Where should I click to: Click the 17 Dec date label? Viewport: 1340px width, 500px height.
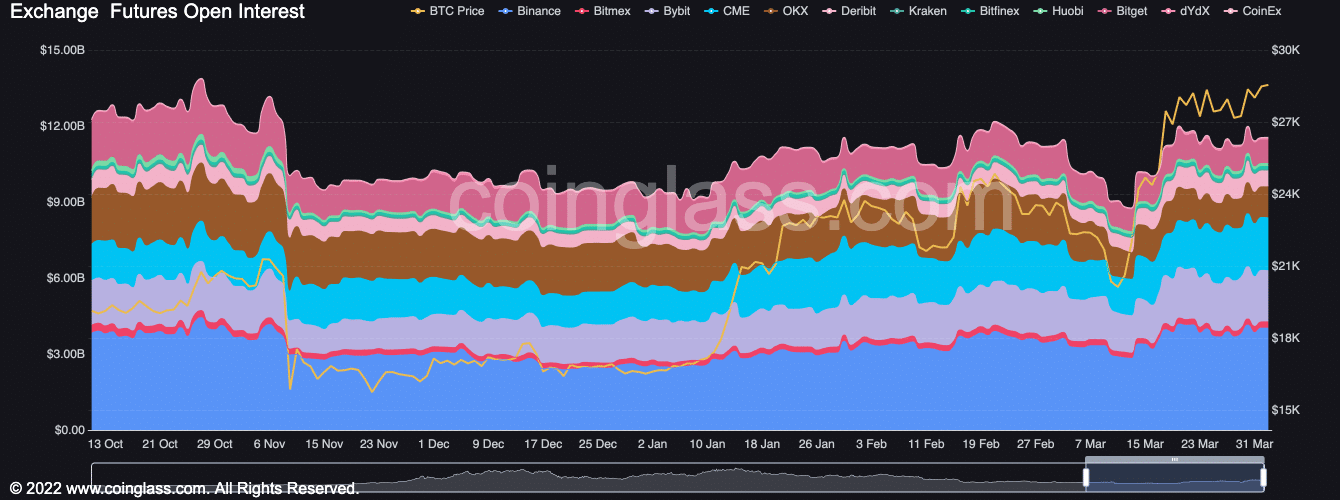pos(544,444)
